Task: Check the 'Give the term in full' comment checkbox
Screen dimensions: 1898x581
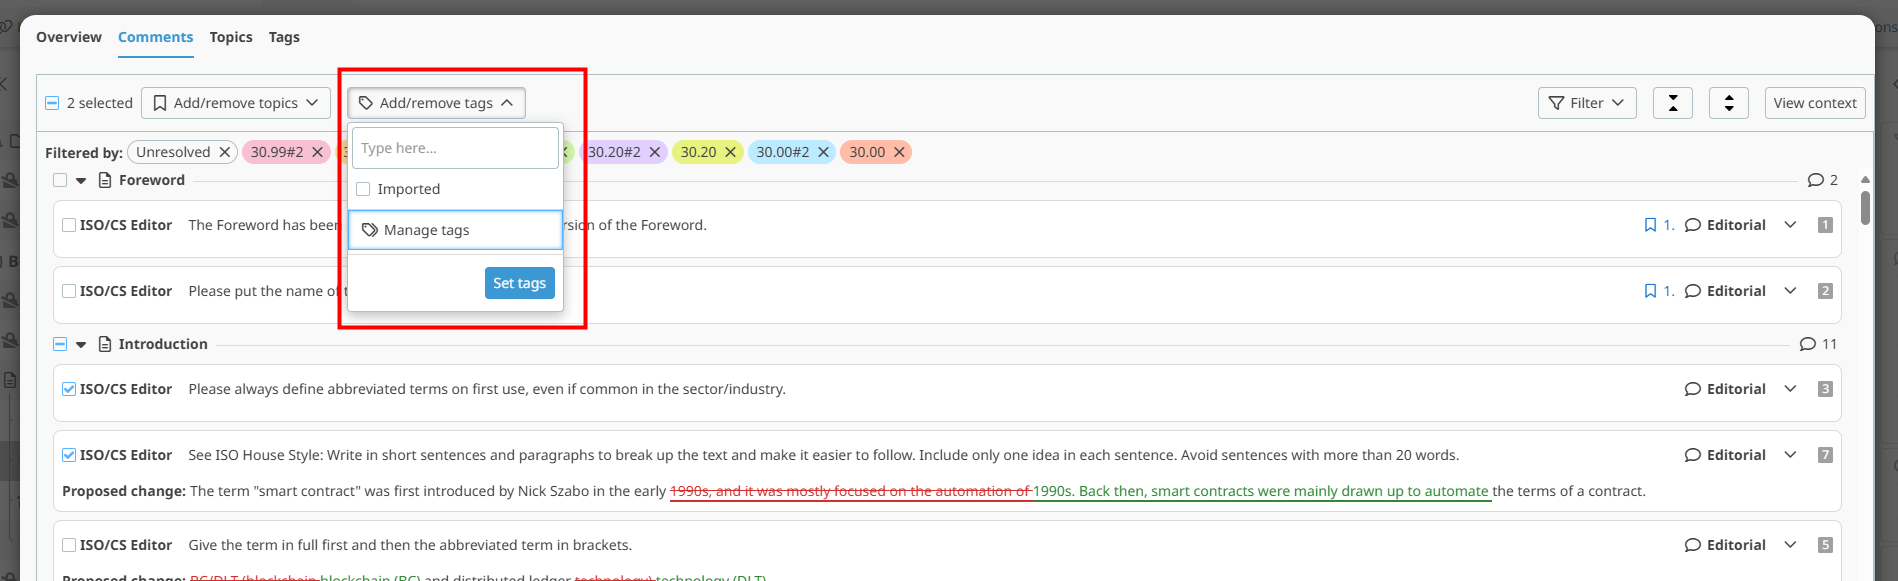Action: (69, 545)
